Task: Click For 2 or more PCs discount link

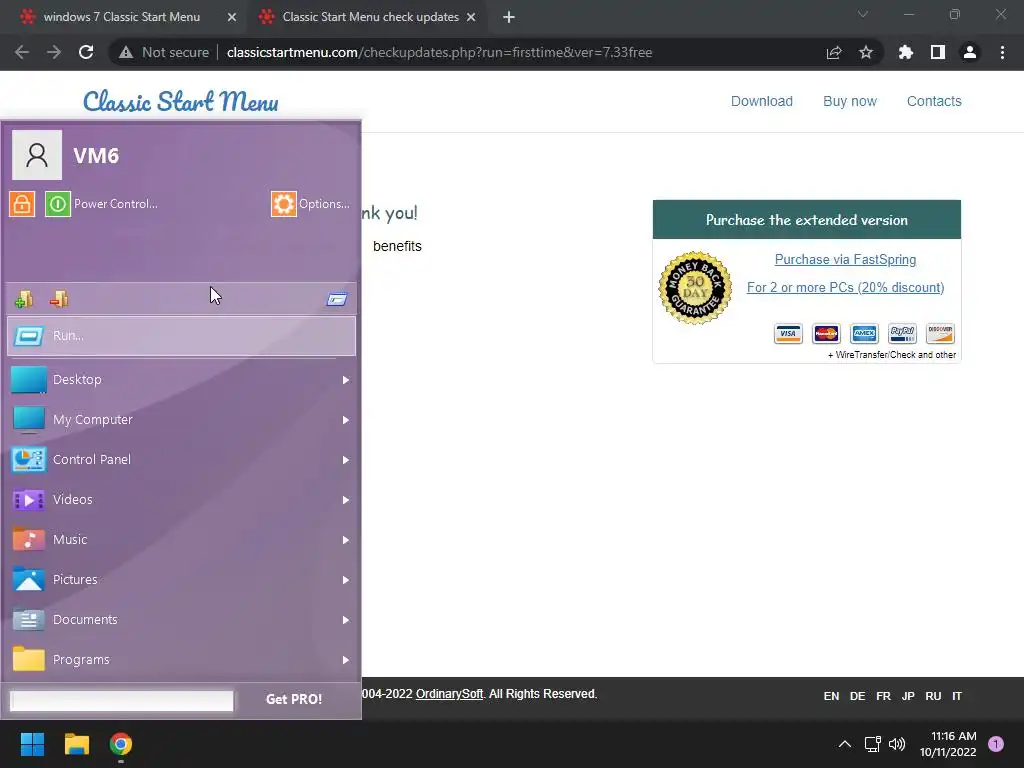Action: (845, 287)
